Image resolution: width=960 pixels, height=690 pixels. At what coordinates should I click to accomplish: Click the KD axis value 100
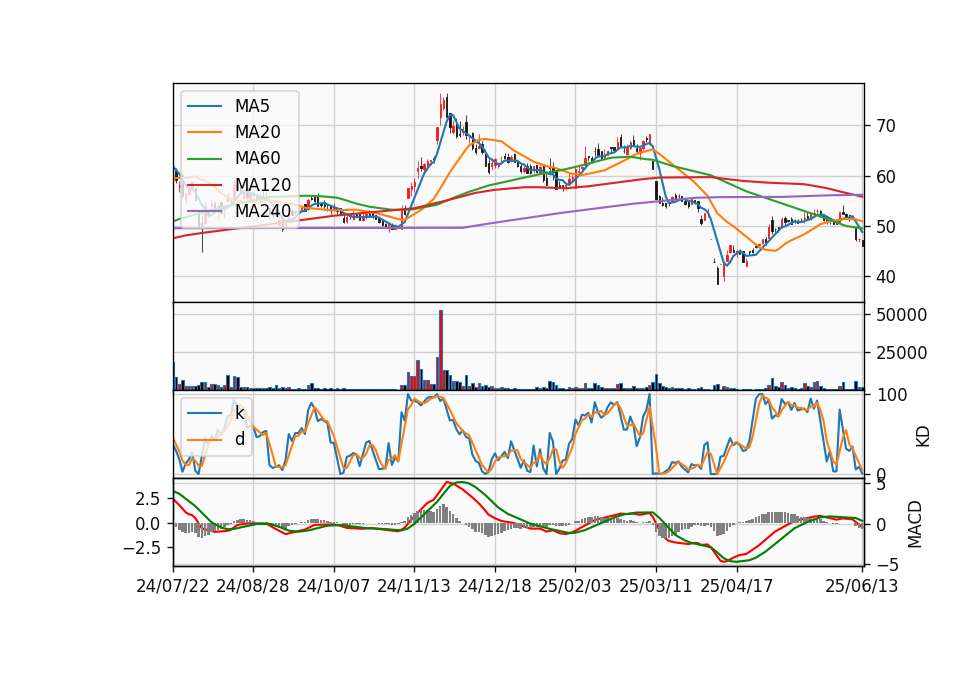coord(892,395)
